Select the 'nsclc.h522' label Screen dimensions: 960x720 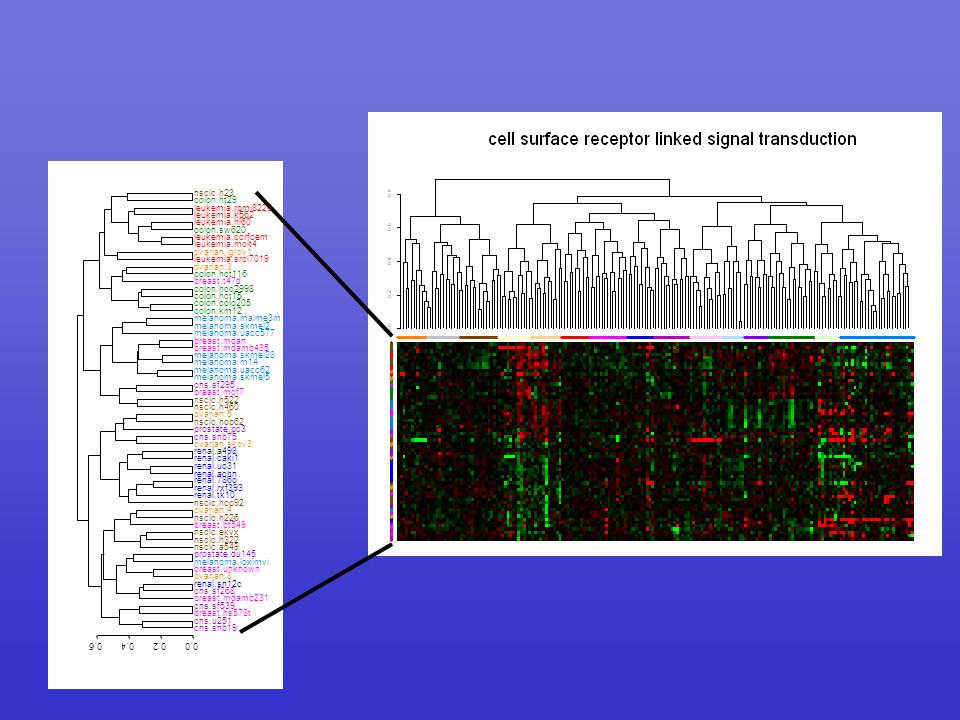[216, 400]
